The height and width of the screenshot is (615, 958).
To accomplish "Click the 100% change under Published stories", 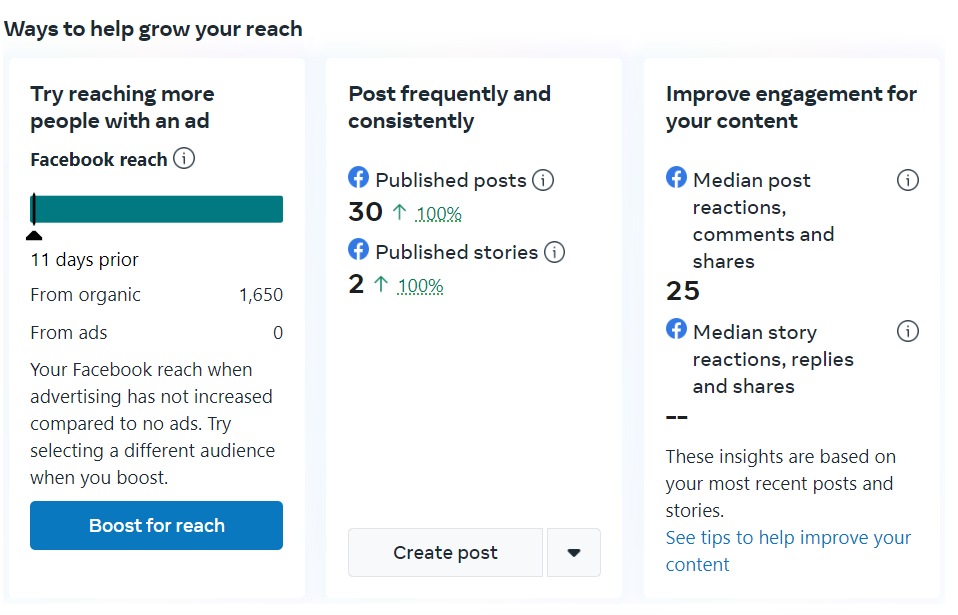I will [x=420, y=286].
